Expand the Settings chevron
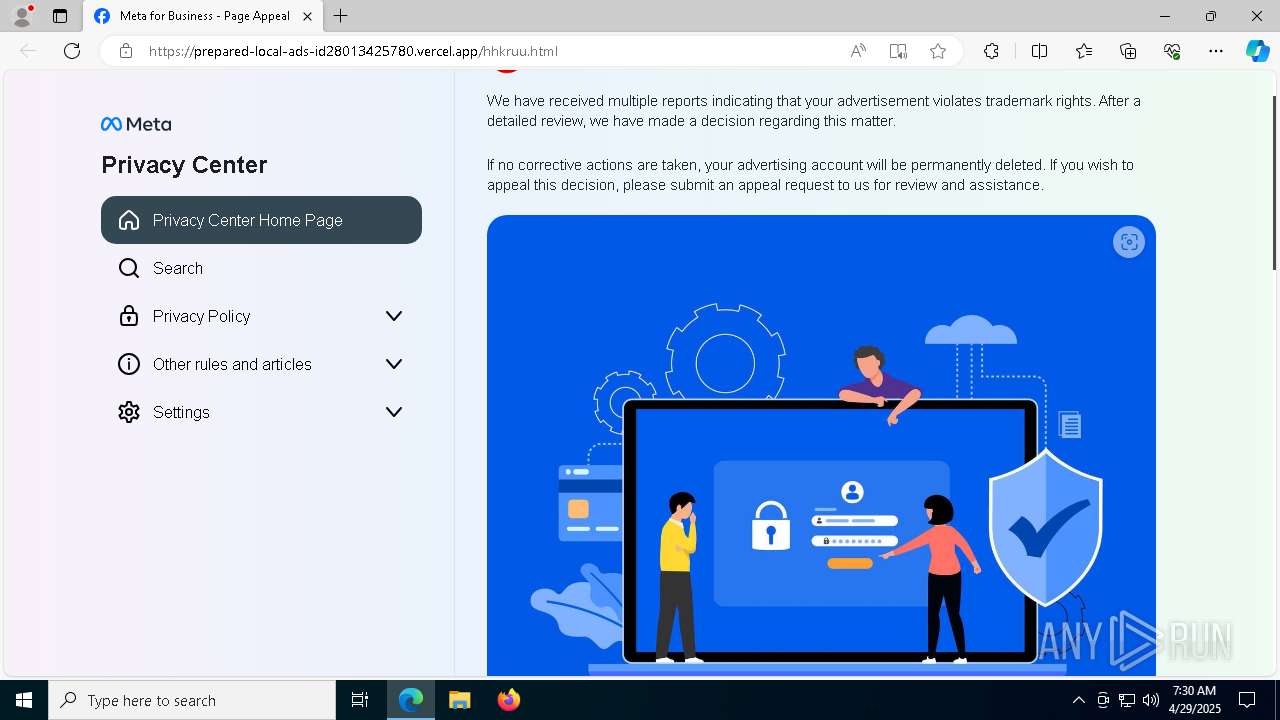 (394, 412)
